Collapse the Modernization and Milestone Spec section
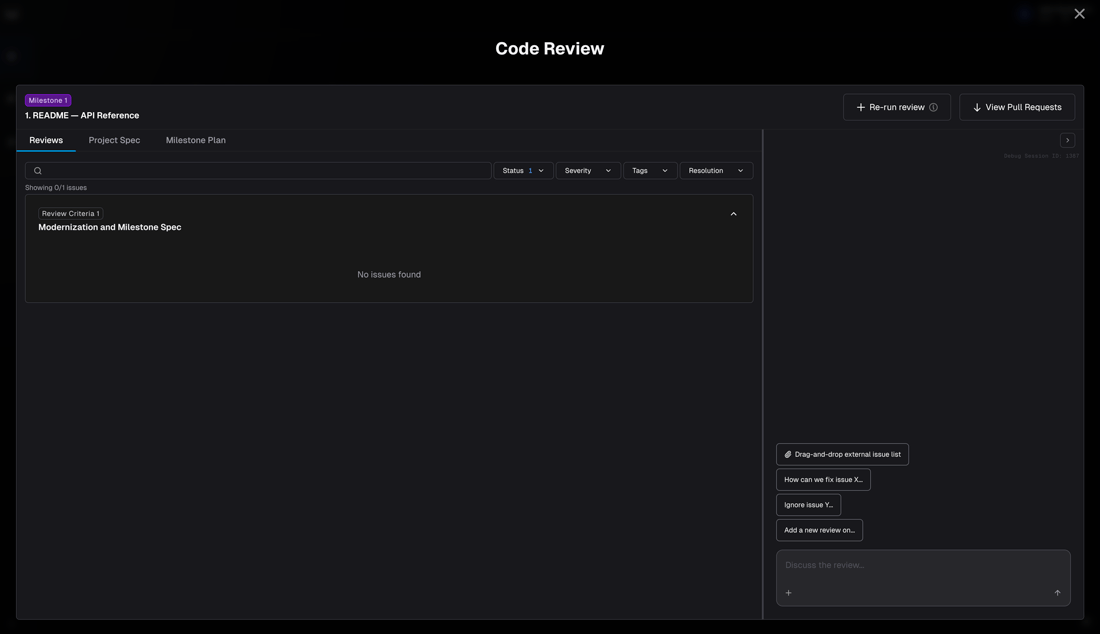 733,214
